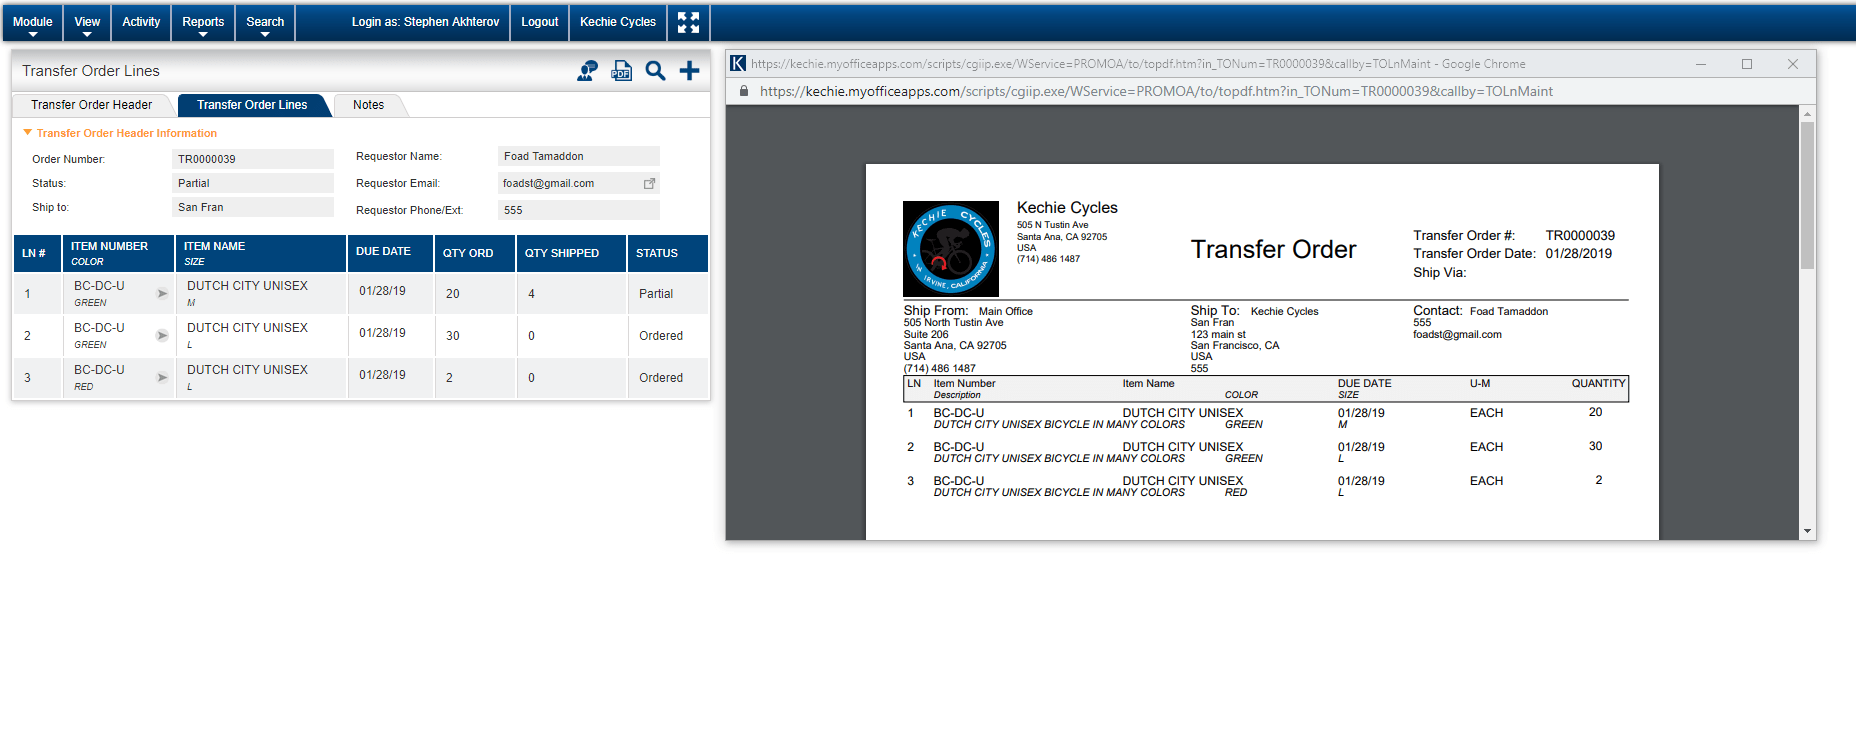Click the DUE DATE column header
Viewport: 1856px width, 747px height.
[391, 253]
